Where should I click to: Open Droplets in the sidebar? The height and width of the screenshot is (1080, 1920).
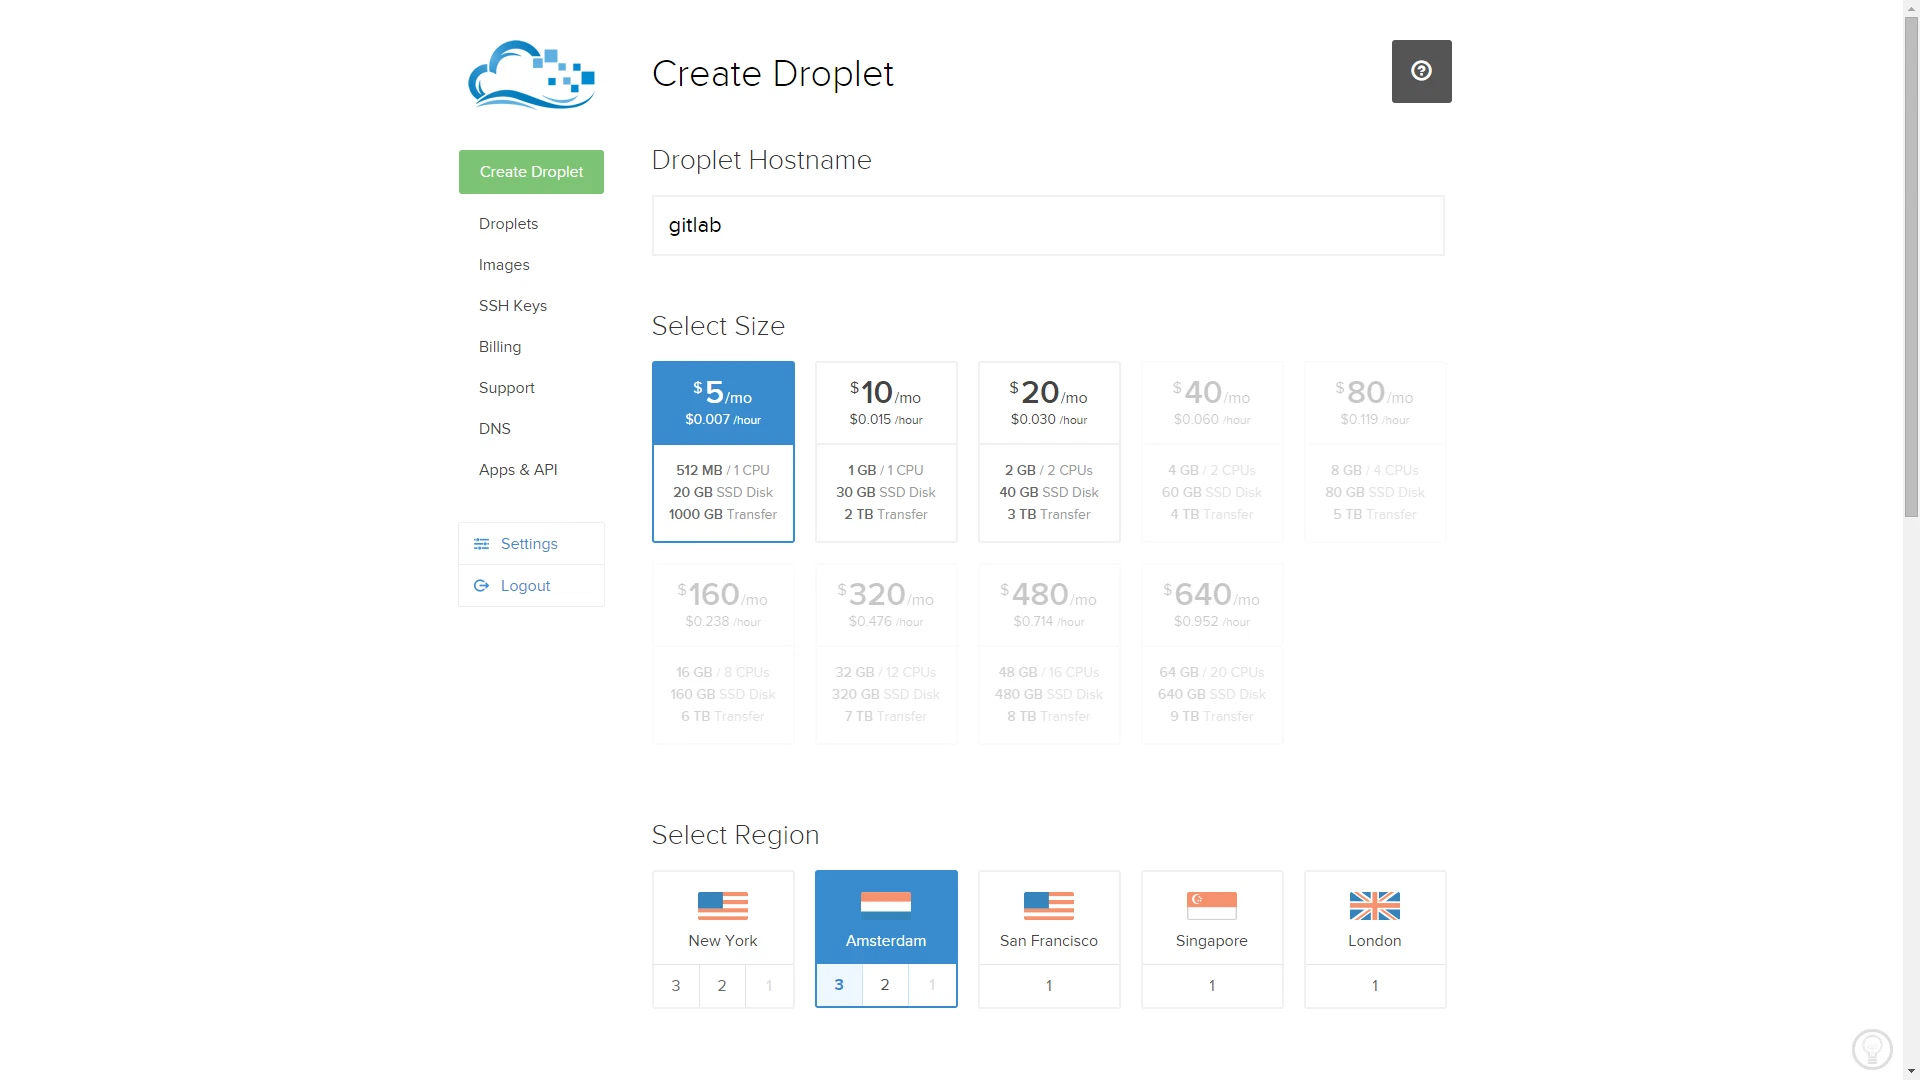point(508,224)
